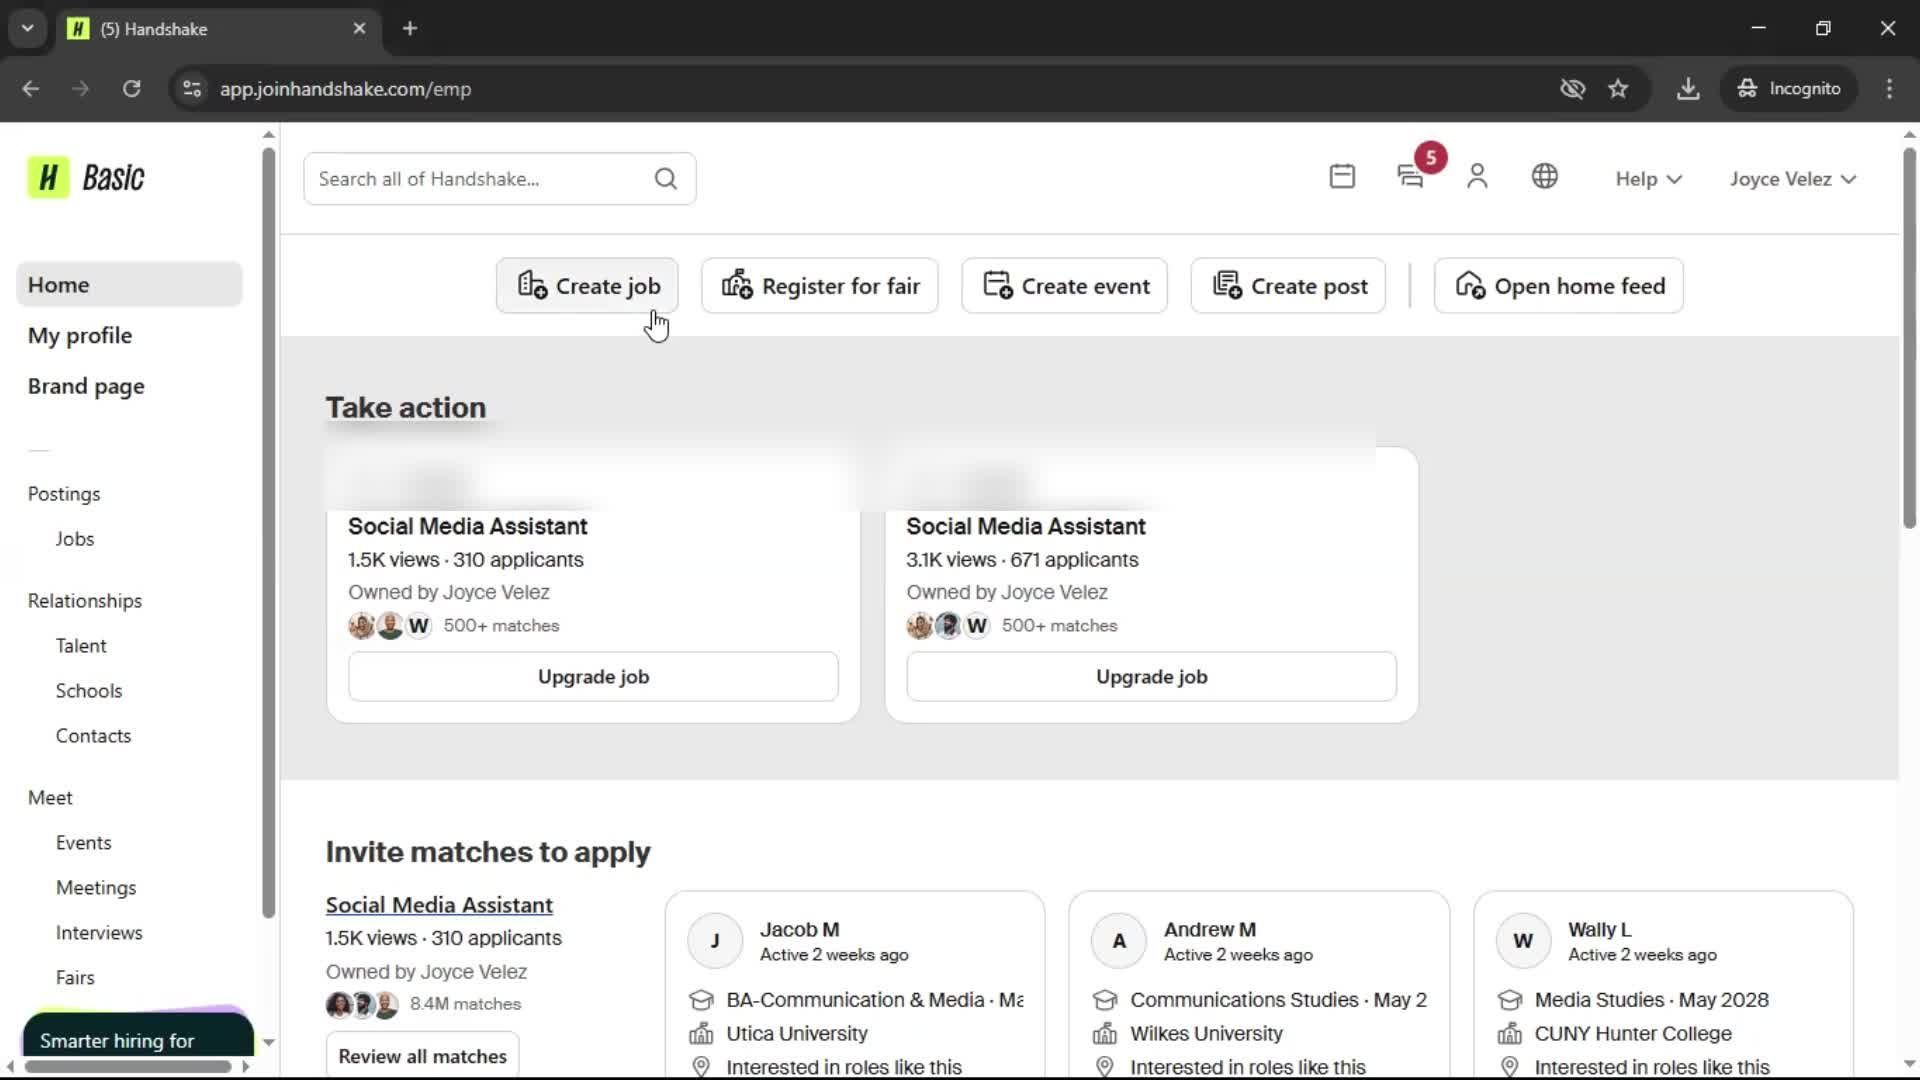Expand the Help dropdown
This screenshot has height=1080, width=1920.
[x=1648, y=179]
